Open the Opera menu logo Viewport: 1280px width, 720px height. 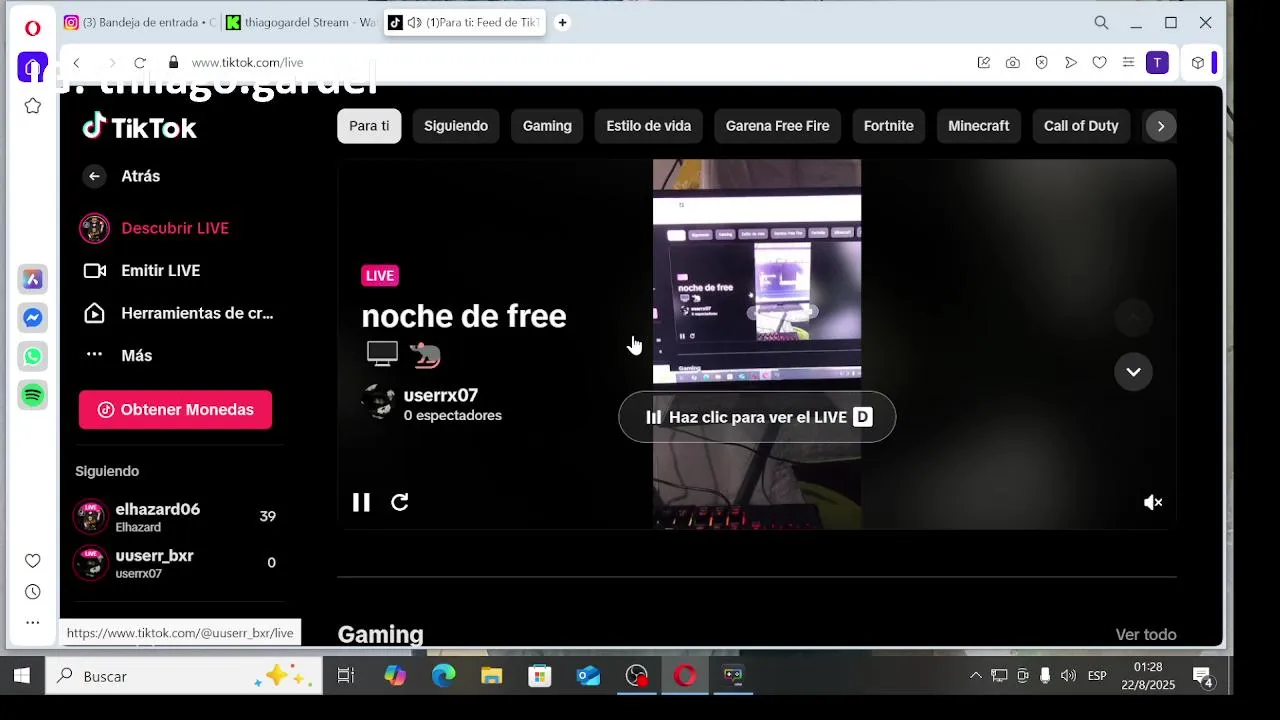click(33, 28)
